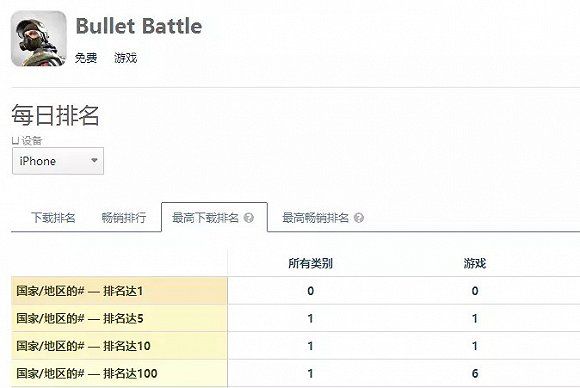This screenshot has height=388, width=580.
Task: Click the help icon beside 最高下载排名
Action: coord(249,218)
